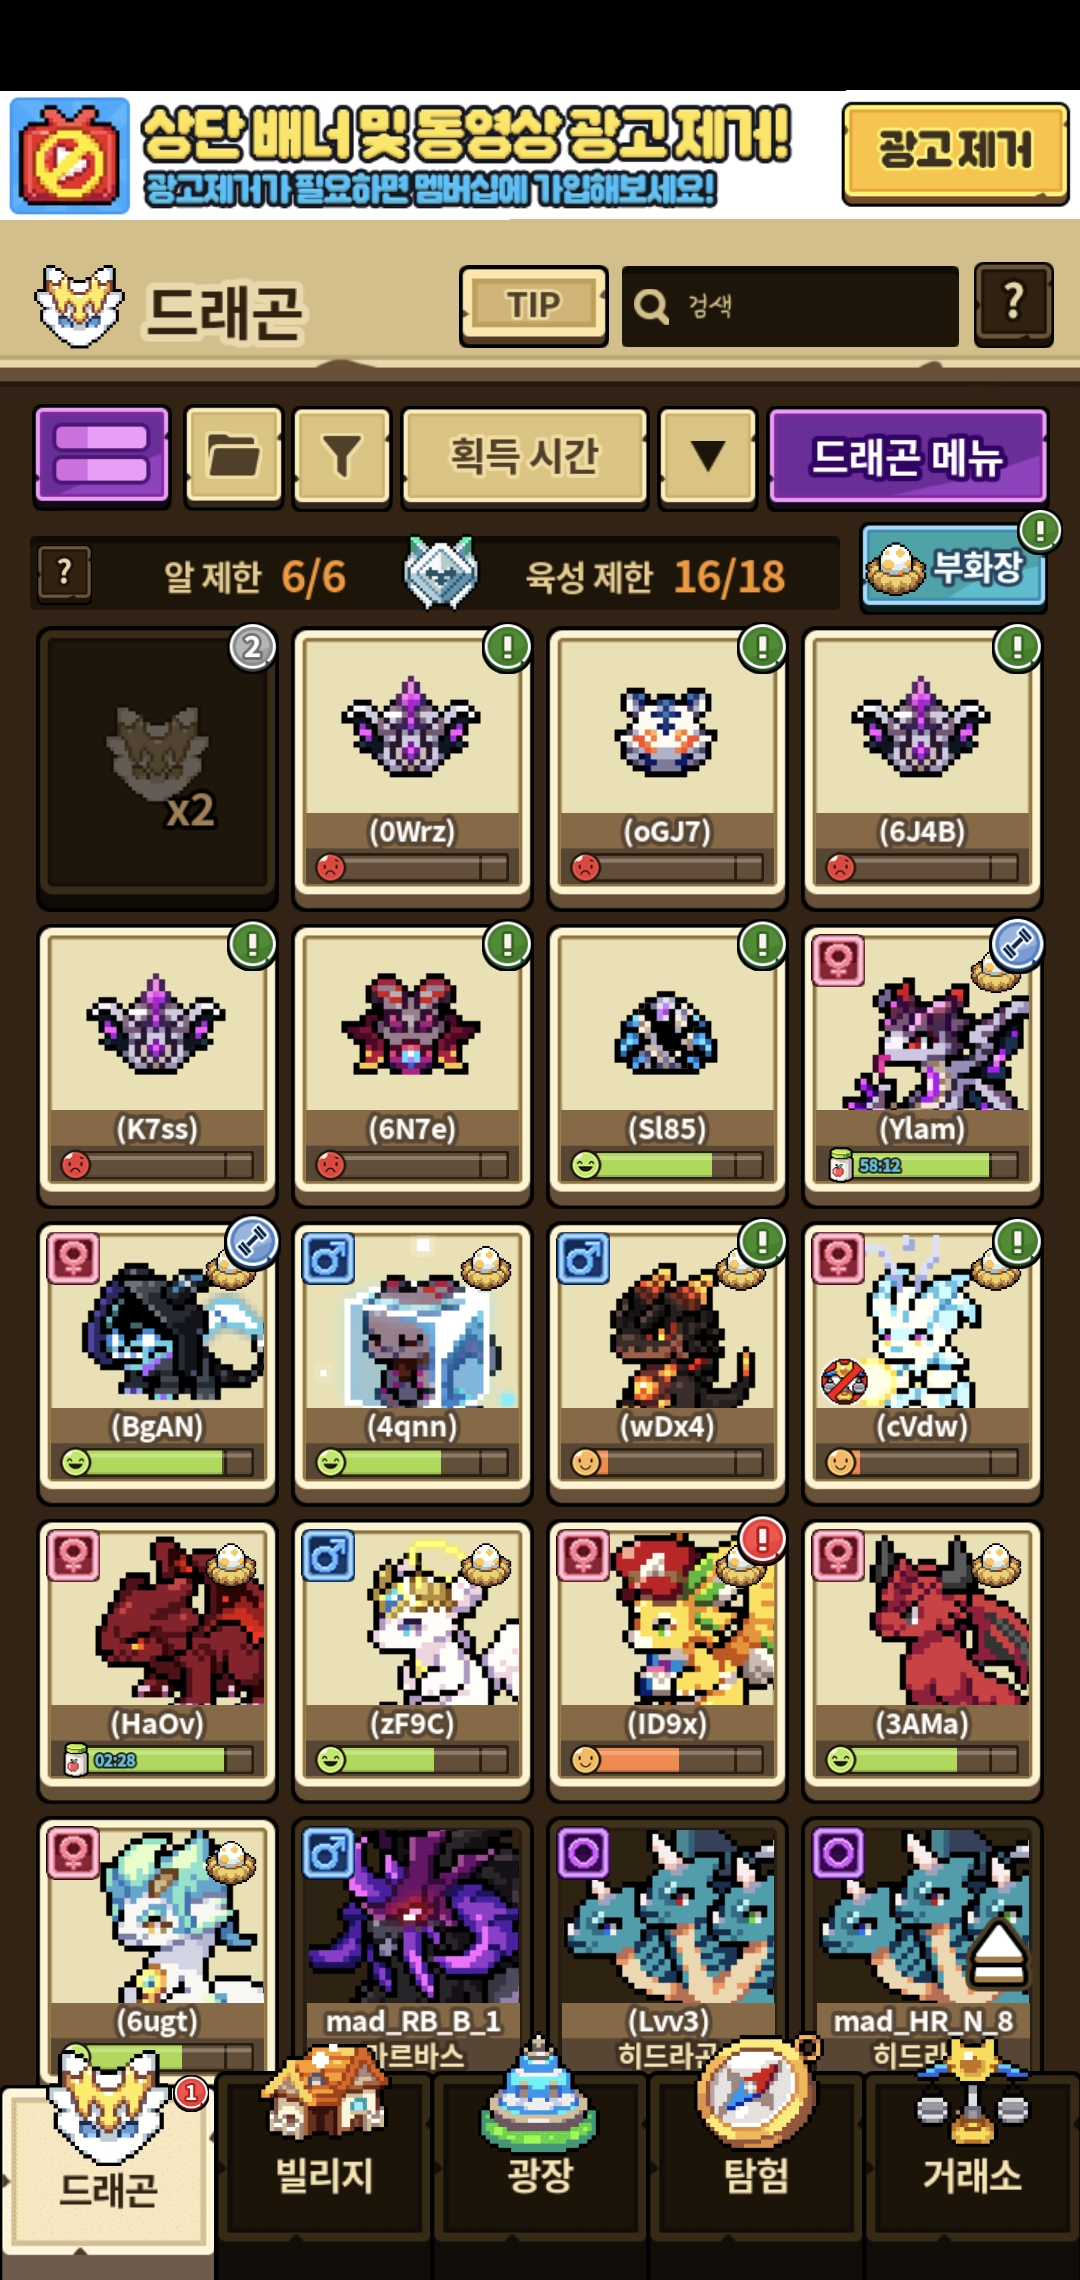Open the question mark help button beside search

[x=1013, y=303]
